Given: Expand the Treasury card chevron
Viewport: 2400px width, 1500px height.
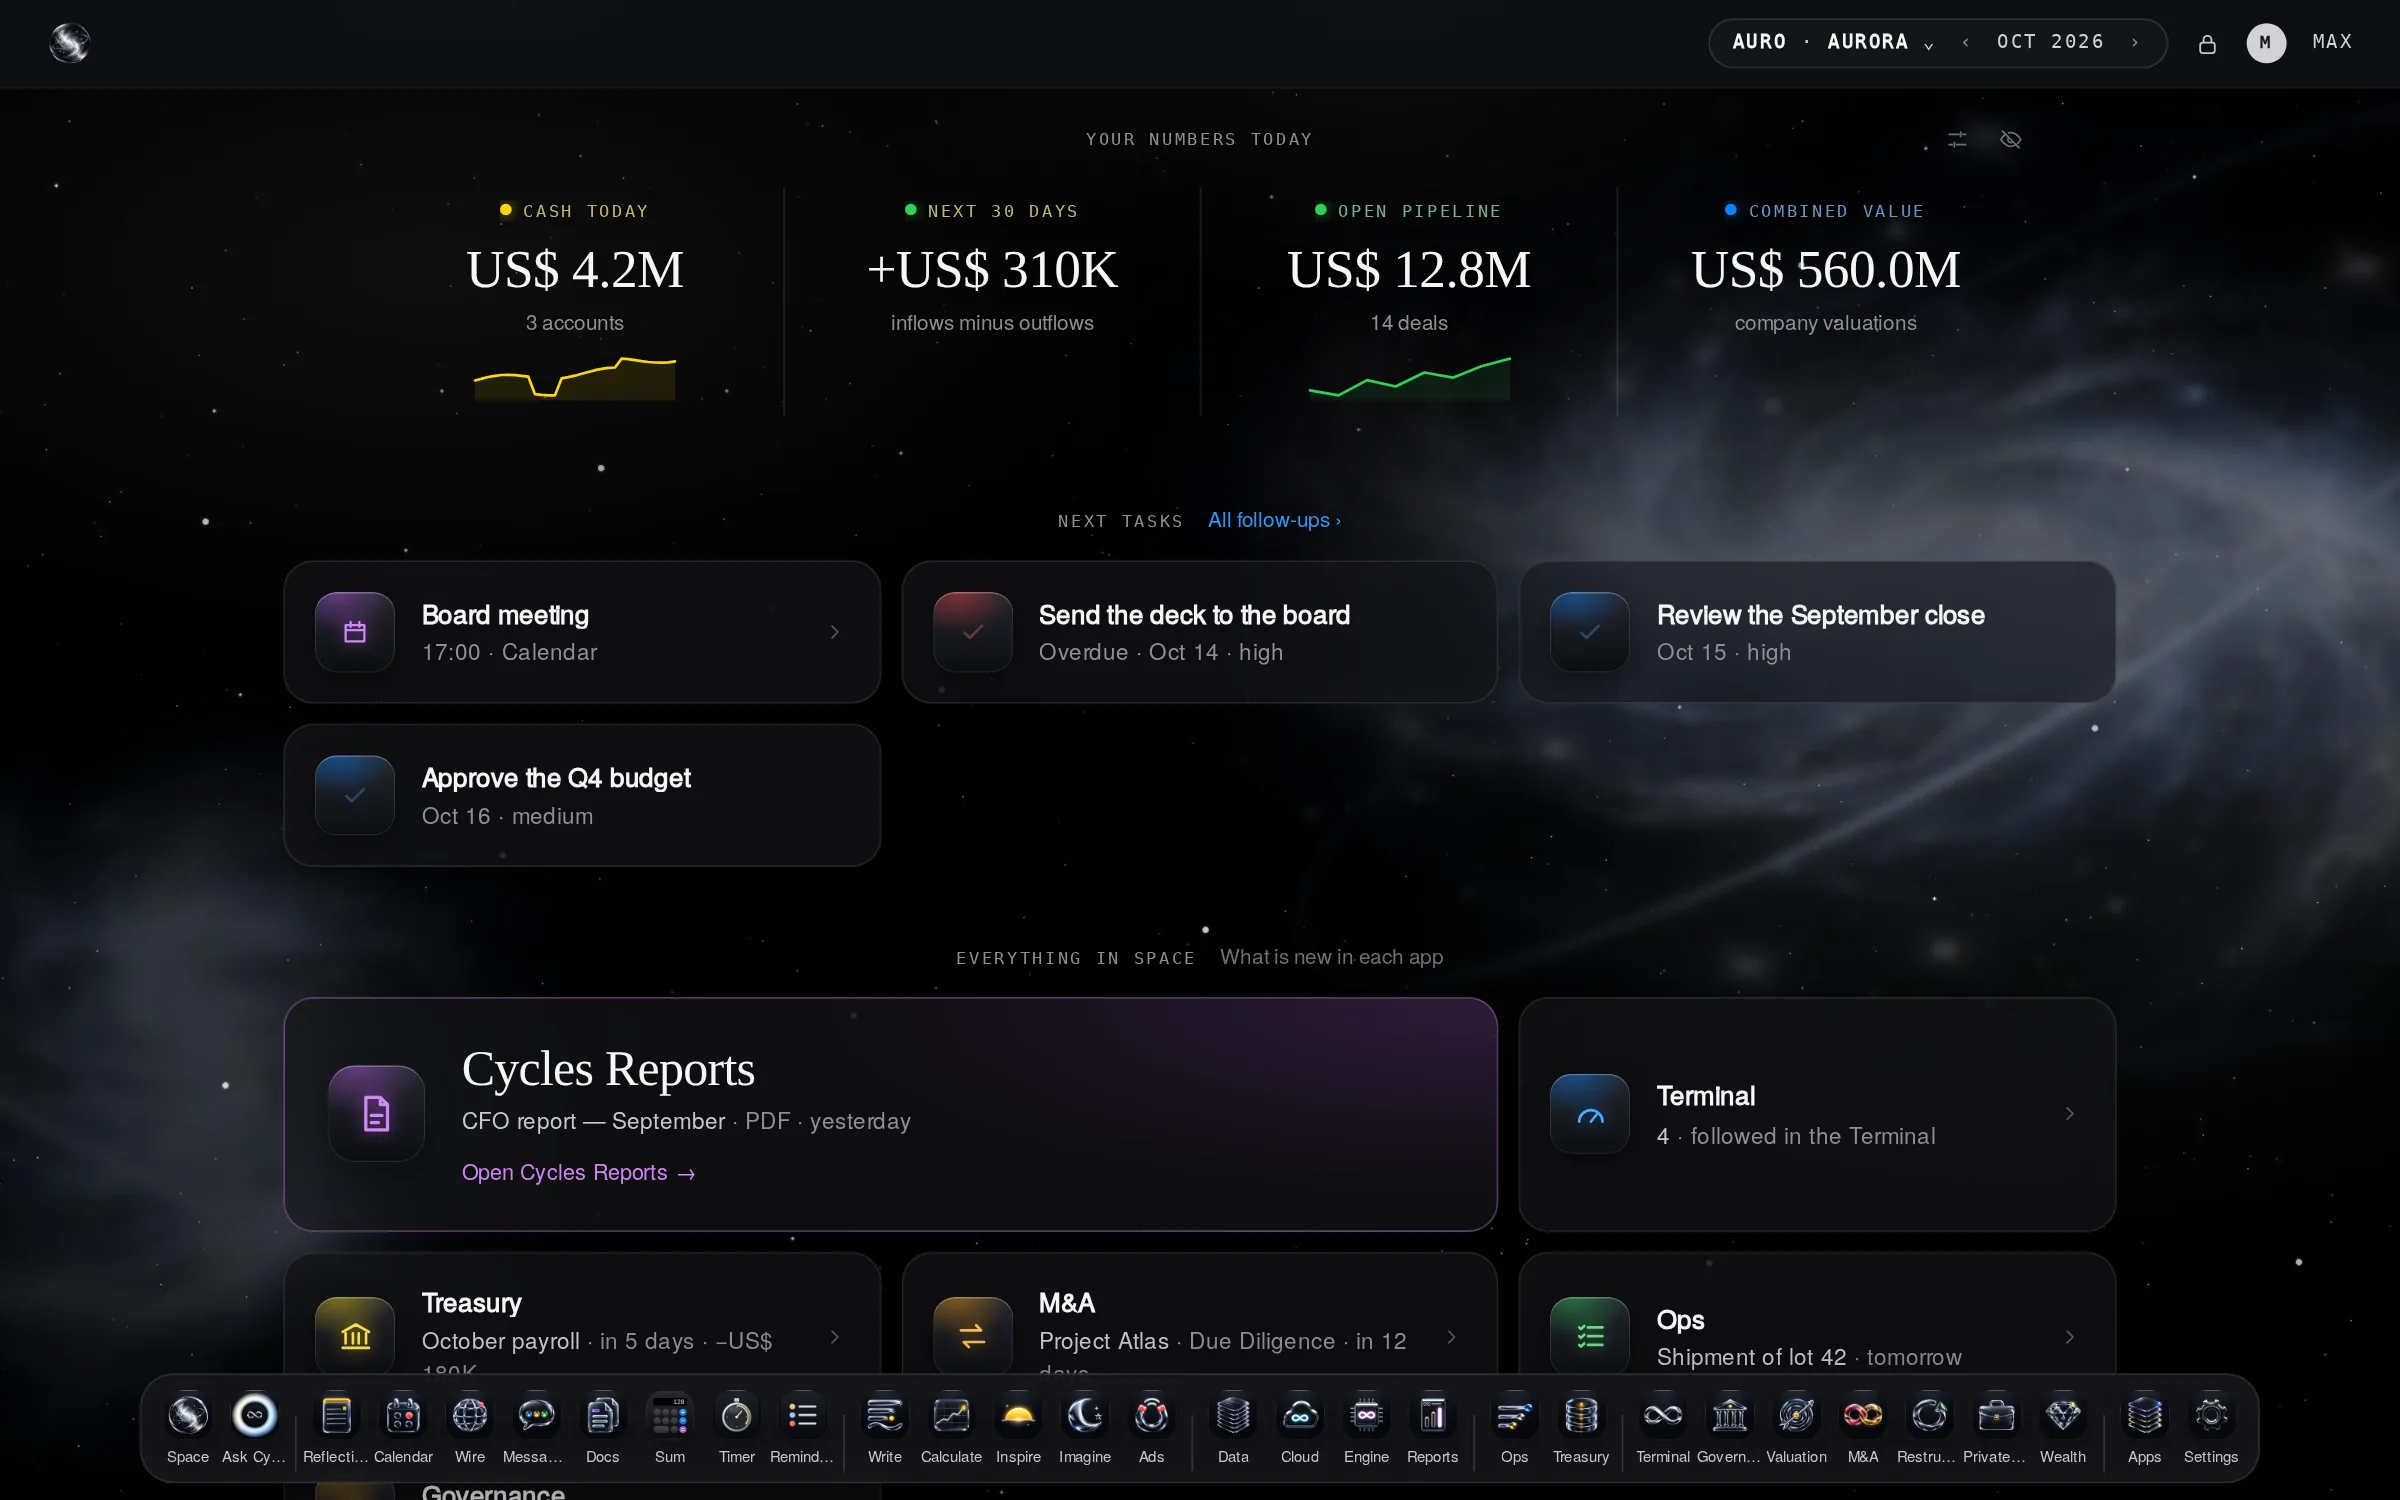Looking at the screenshot, I should coord(835,1338).
